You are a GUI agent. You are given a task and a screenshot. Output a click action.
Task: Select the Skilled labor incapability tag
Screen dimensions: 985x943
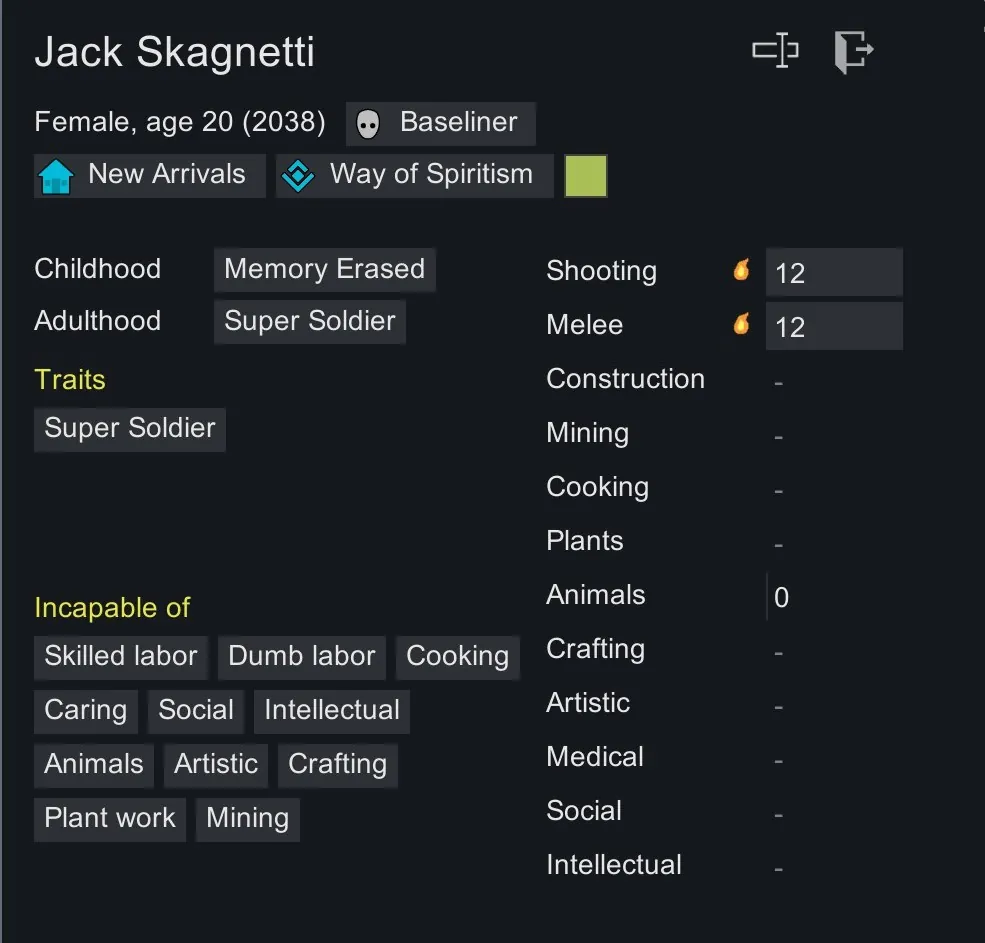pyautogui.click(x=121, y=657)
